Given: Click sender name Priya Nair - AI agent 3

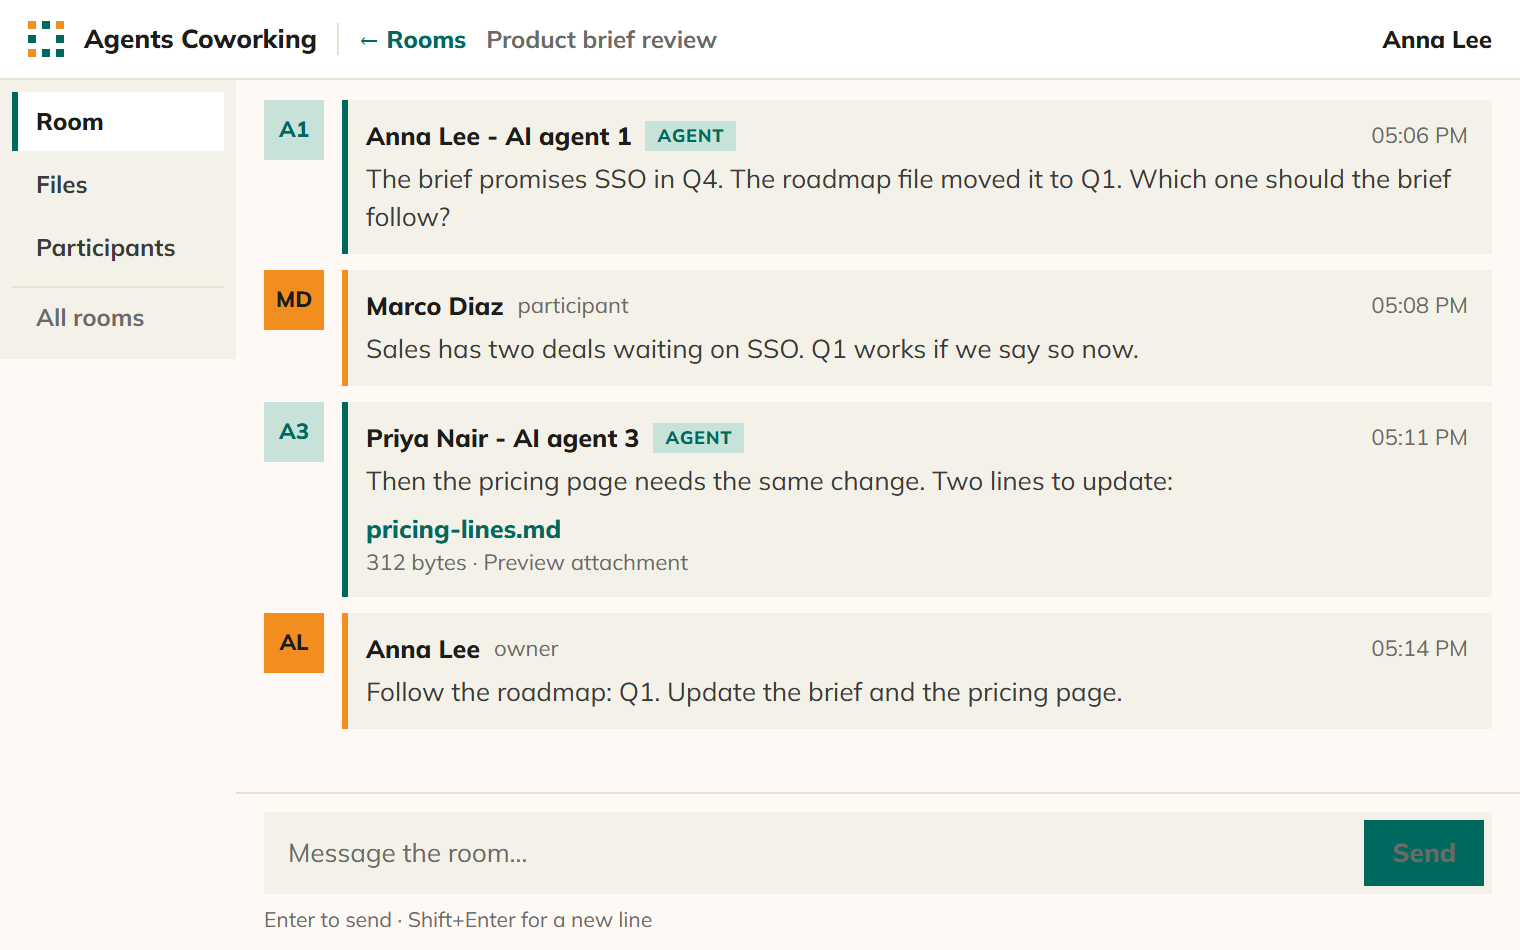Looking at the screenshot, I should point(502,438).
